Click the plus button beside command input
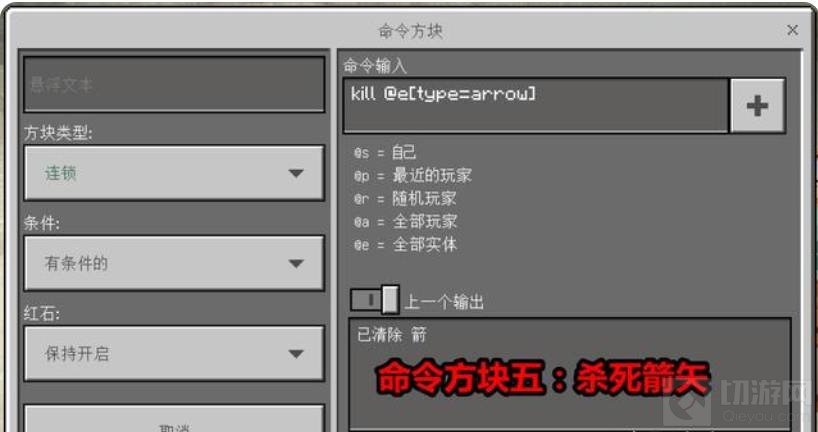The image size is (818, 432). click(757, 106)
